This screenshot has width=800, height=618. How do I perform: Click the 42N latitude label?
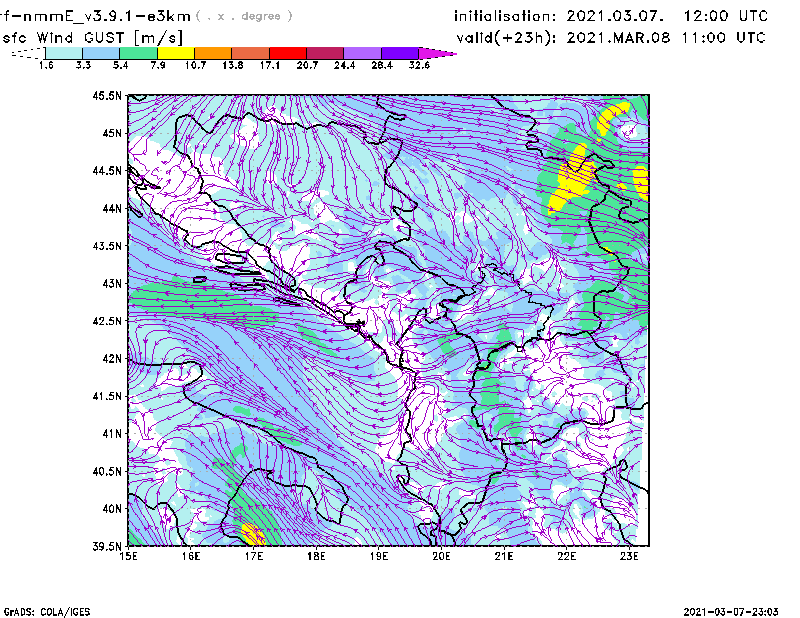(x=112, y=359)
